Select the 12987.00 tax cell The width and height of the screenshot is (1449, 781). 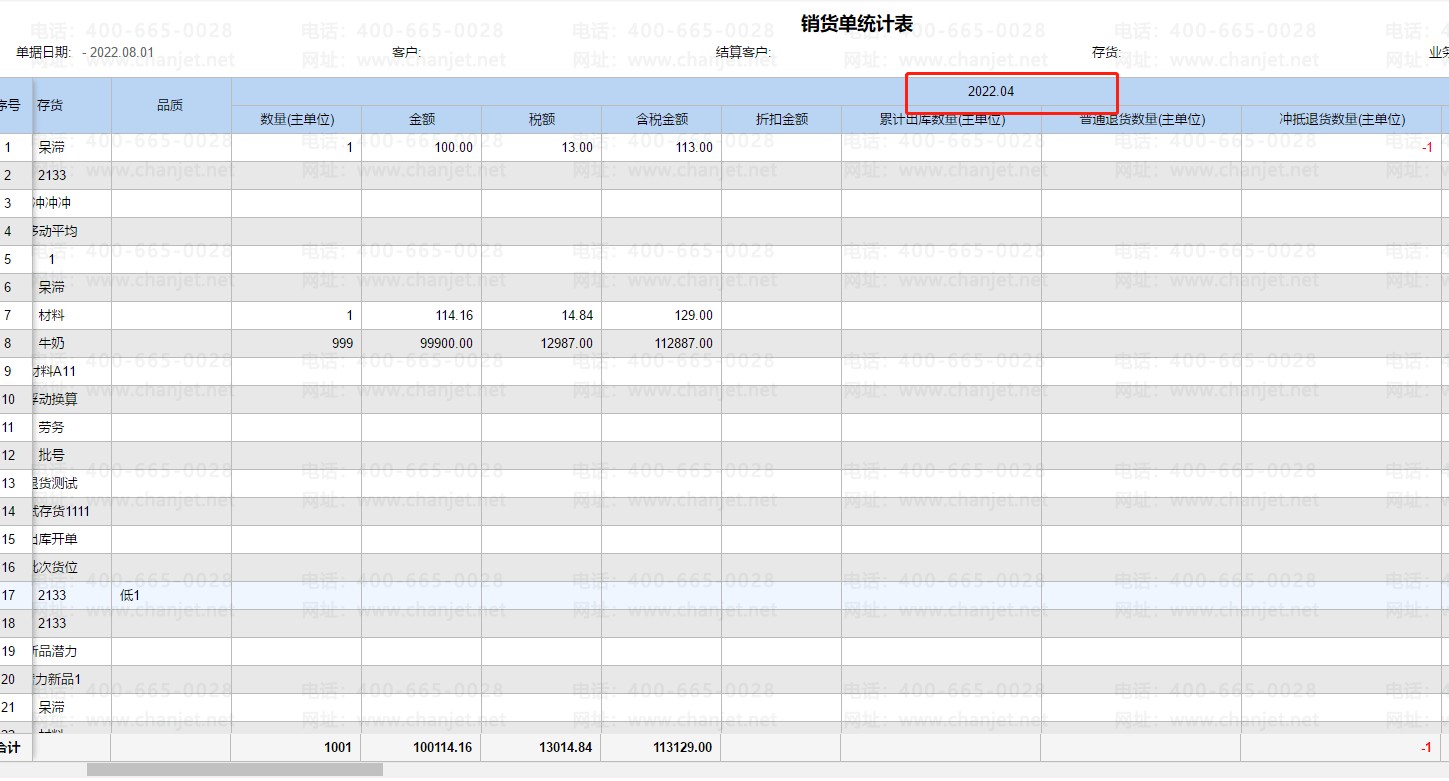pos(541,343)
